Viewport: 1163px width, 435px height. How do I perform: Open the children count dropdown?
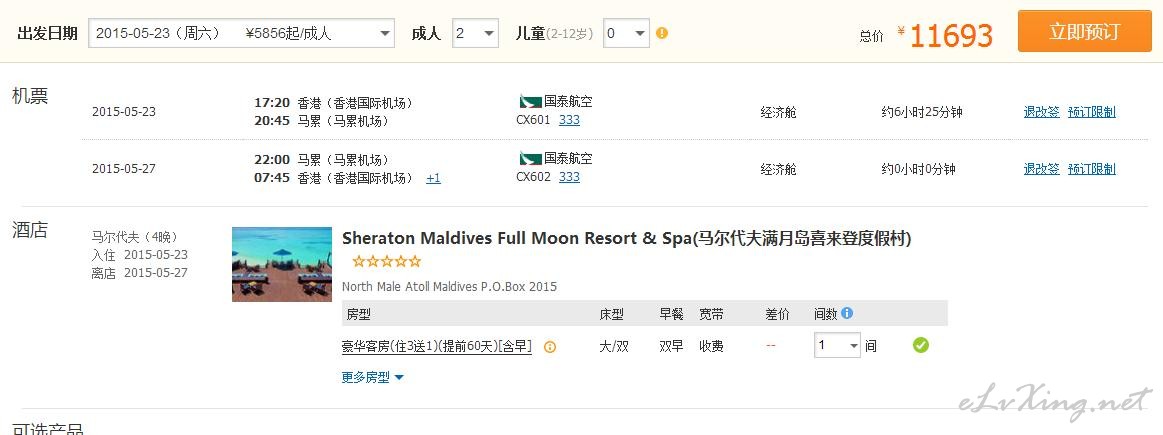click(626, 33)
